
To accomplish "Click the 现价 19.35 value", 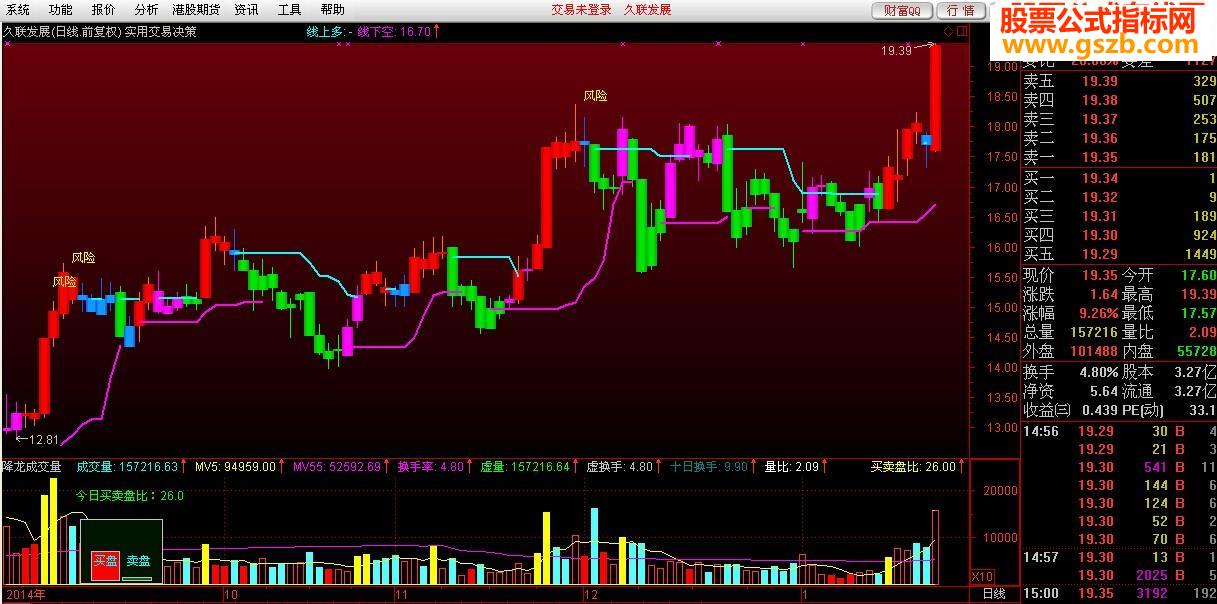I will click(1098, 275).
